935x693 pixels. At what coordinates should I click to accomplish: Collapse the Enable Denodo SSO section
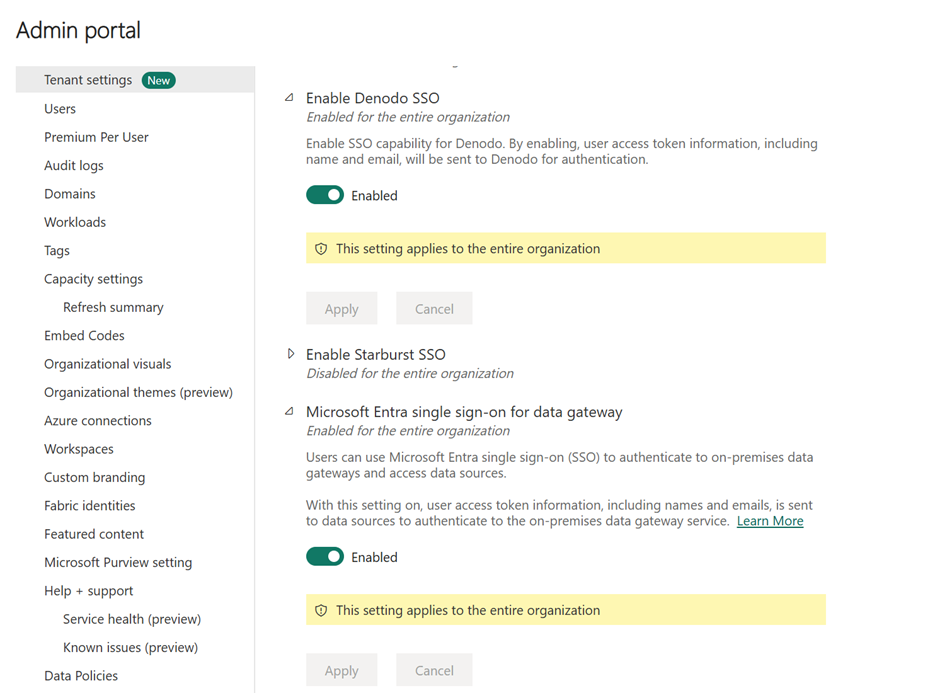[x=289, y=97]
